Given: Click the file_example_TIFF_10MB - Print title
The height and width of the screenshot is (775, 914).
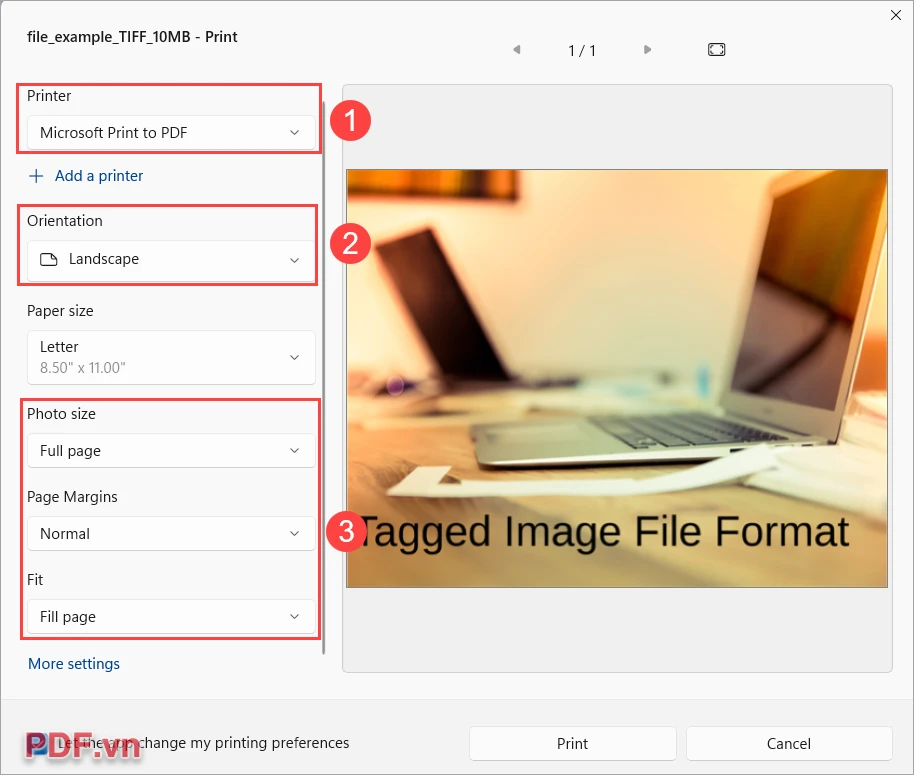Looking at the screenshot, I should (132, 37).
